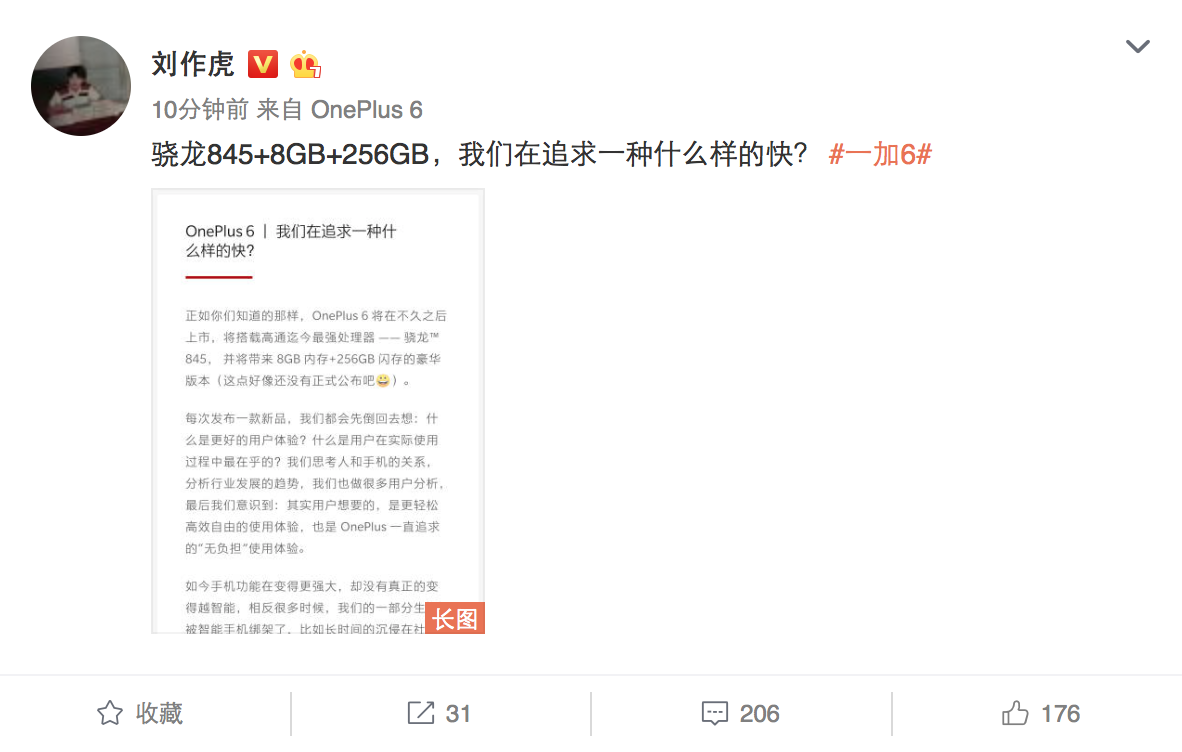1182x752 pixels.
Task: Click the 10分钟前 timestamp
Action: [200, 110]
